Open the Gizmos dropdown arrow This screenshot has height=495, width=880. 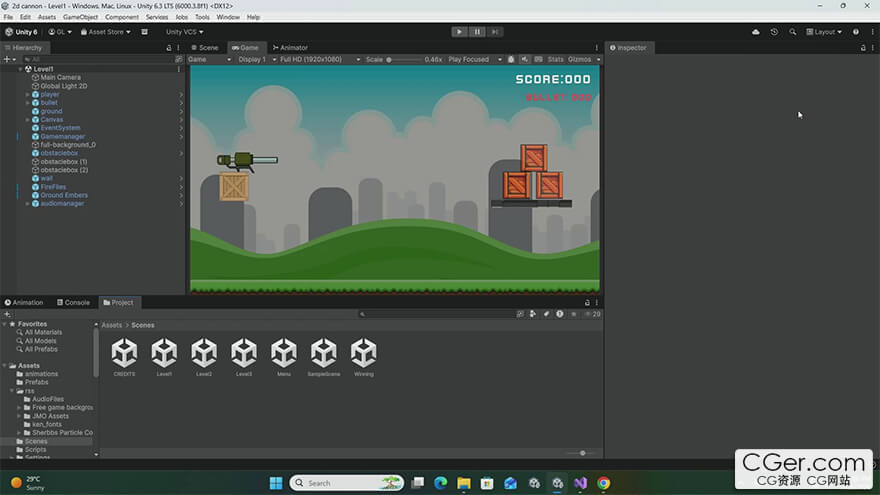coord(598,59)
